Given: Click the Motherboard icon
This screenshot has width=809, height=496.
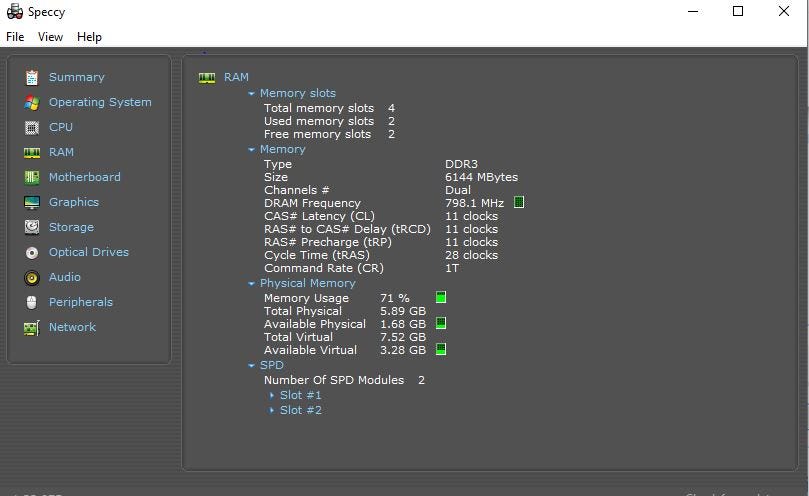Looking at the screenshot, I should point(32,178).
